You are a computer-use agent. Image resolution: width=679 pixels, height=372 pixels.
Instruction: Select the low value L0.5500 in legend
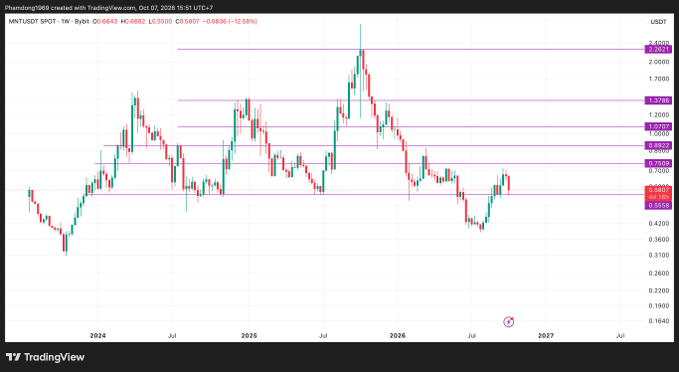click(x=160, y=21)
